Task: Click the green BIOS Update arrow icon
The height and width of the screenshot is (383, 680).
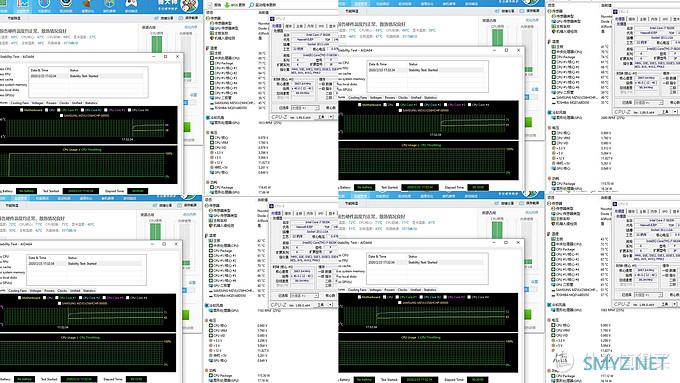Action: [227, 5]
